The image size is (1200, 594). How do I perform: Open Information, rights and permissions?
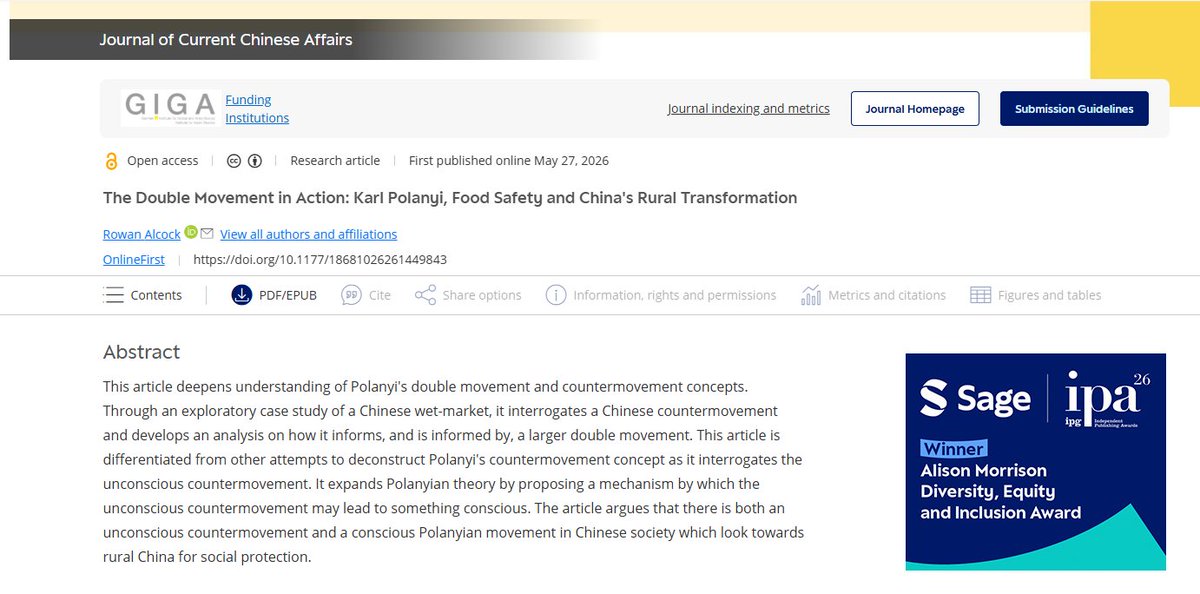[675, 295]
